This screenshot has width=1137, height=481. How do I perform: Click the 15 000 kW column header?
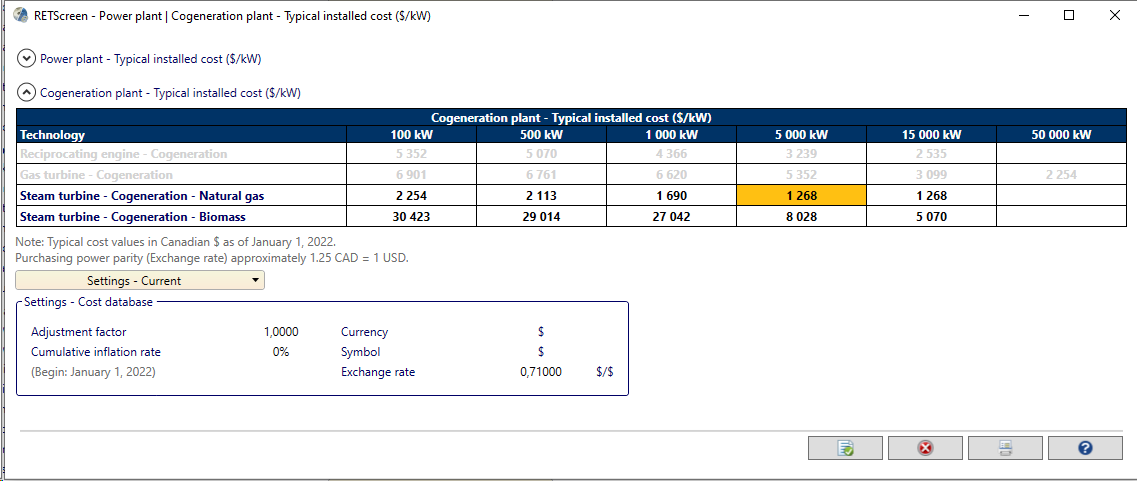click(x=931, y=134)
